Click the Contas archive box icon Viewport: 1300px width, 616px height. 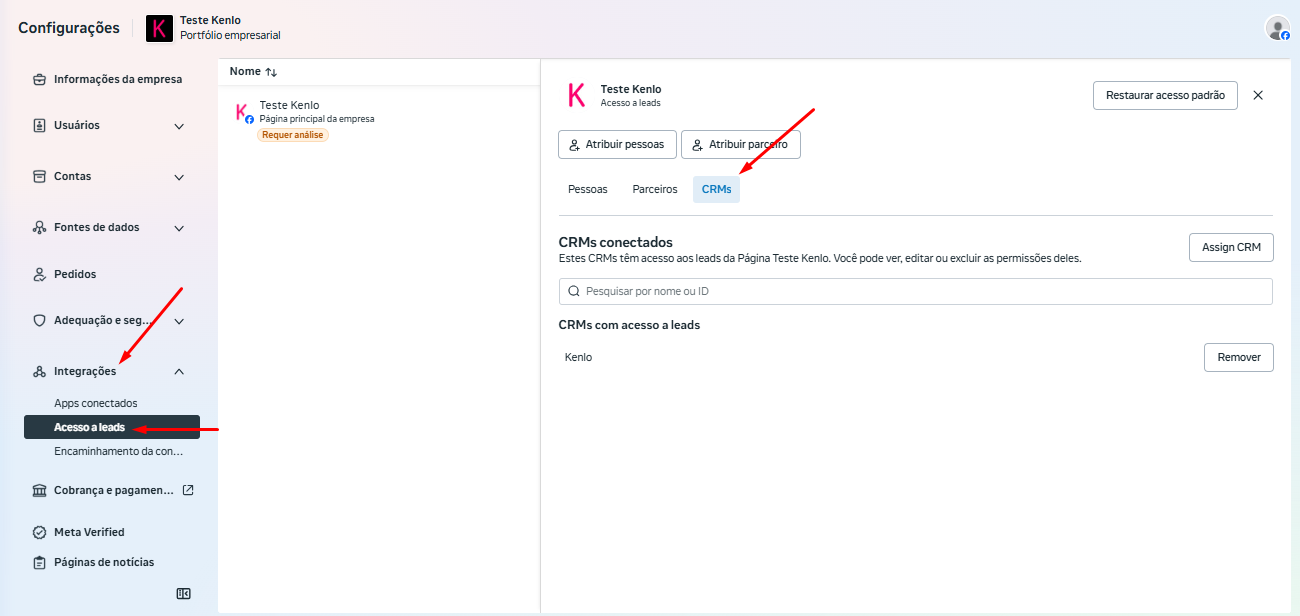click(x=39, y=176)
